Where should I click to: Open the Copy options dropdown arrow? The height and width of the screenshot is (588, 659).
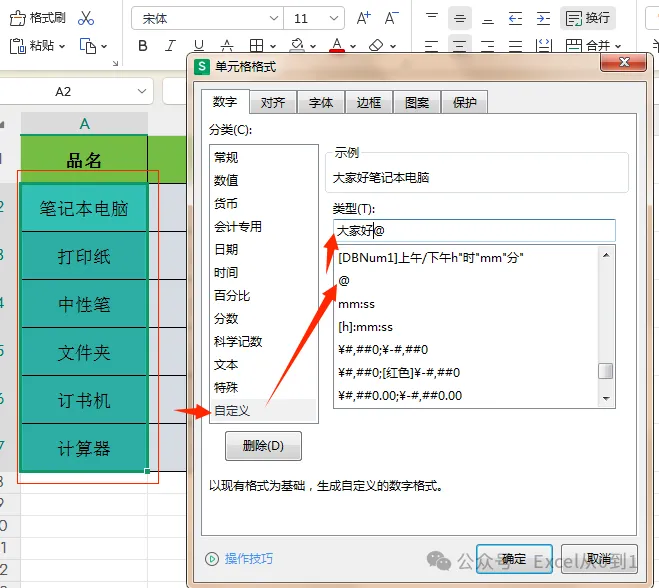104,46
